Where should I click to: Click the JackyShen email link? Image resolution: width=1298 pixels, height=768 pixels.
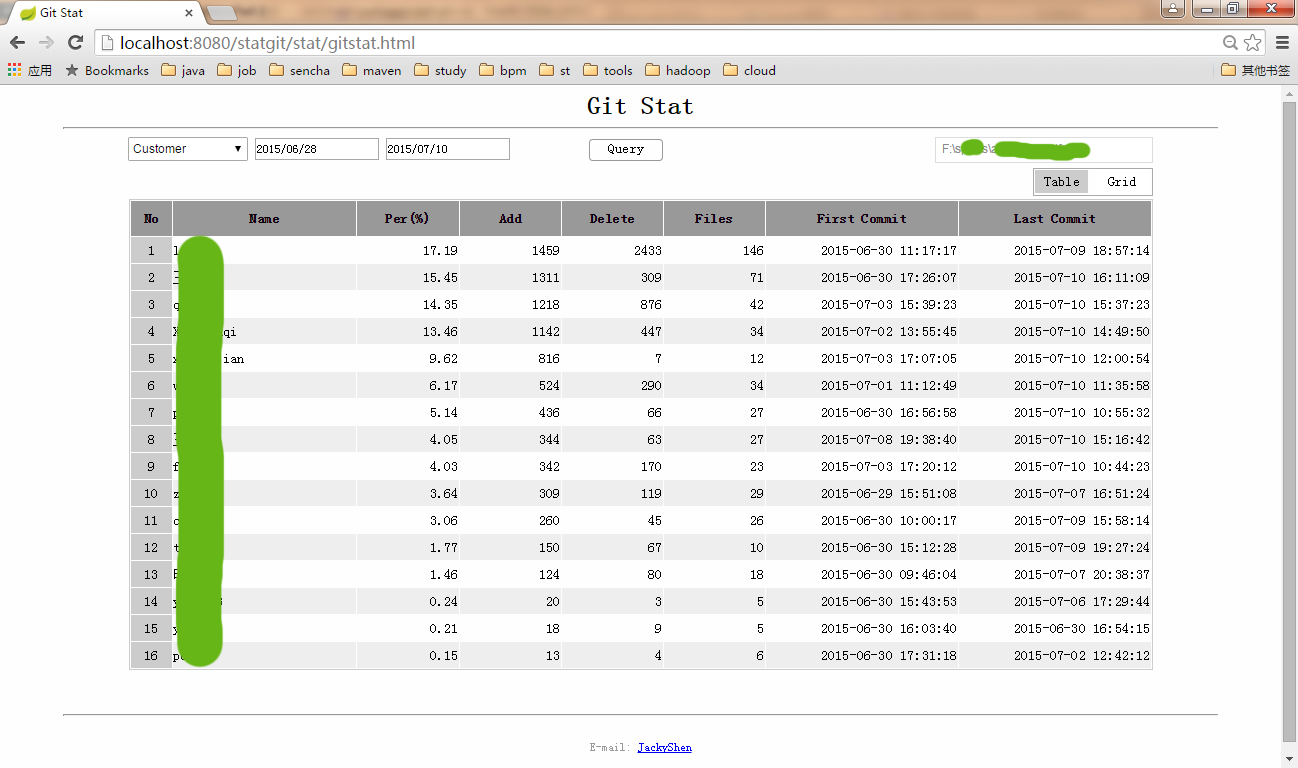[664, 747]
